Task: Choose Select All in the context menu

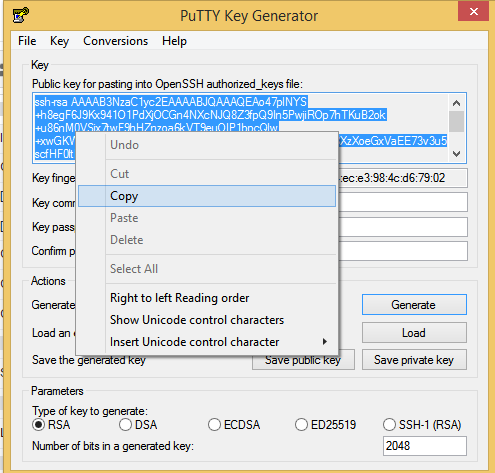Action: [207, 269]
